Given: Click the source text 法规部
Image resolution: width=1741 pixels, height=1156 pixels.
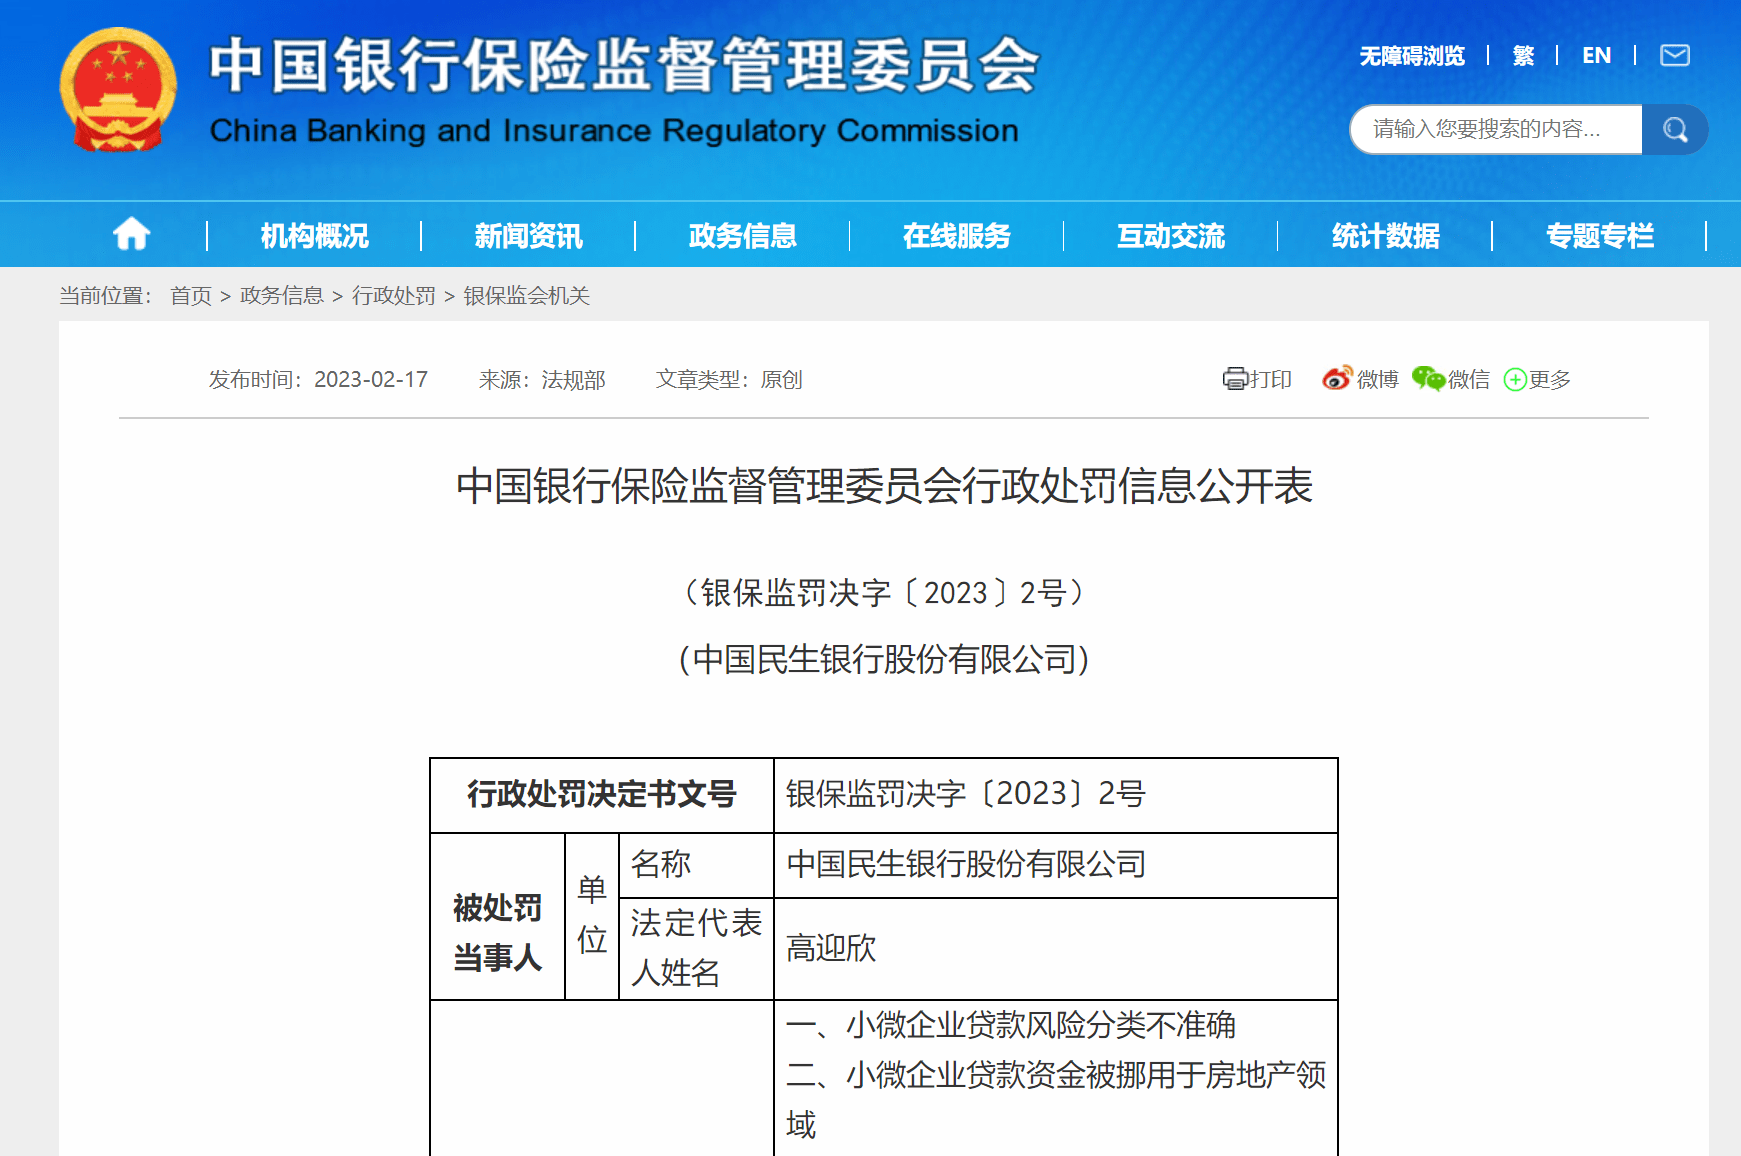Looking at the screenshot, I should 574,380.
